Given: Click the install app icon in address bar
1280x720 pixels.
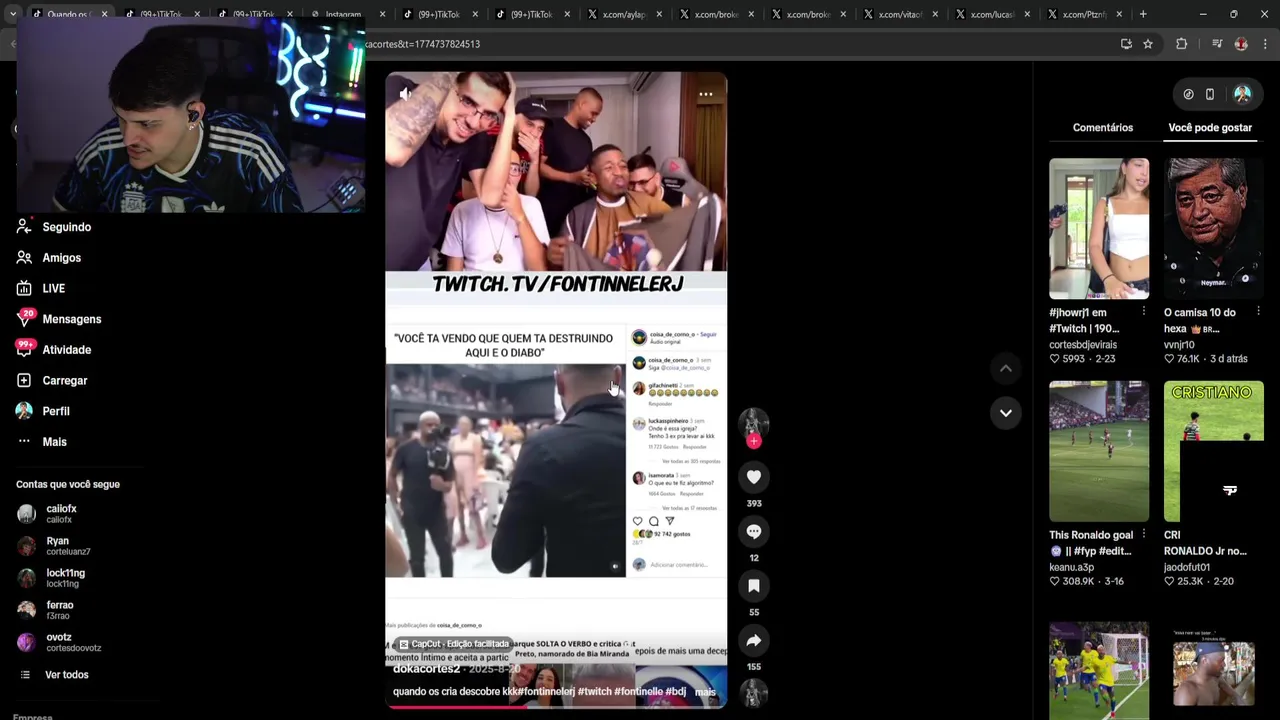Looking at the screenshot, I should (1126, 44).
